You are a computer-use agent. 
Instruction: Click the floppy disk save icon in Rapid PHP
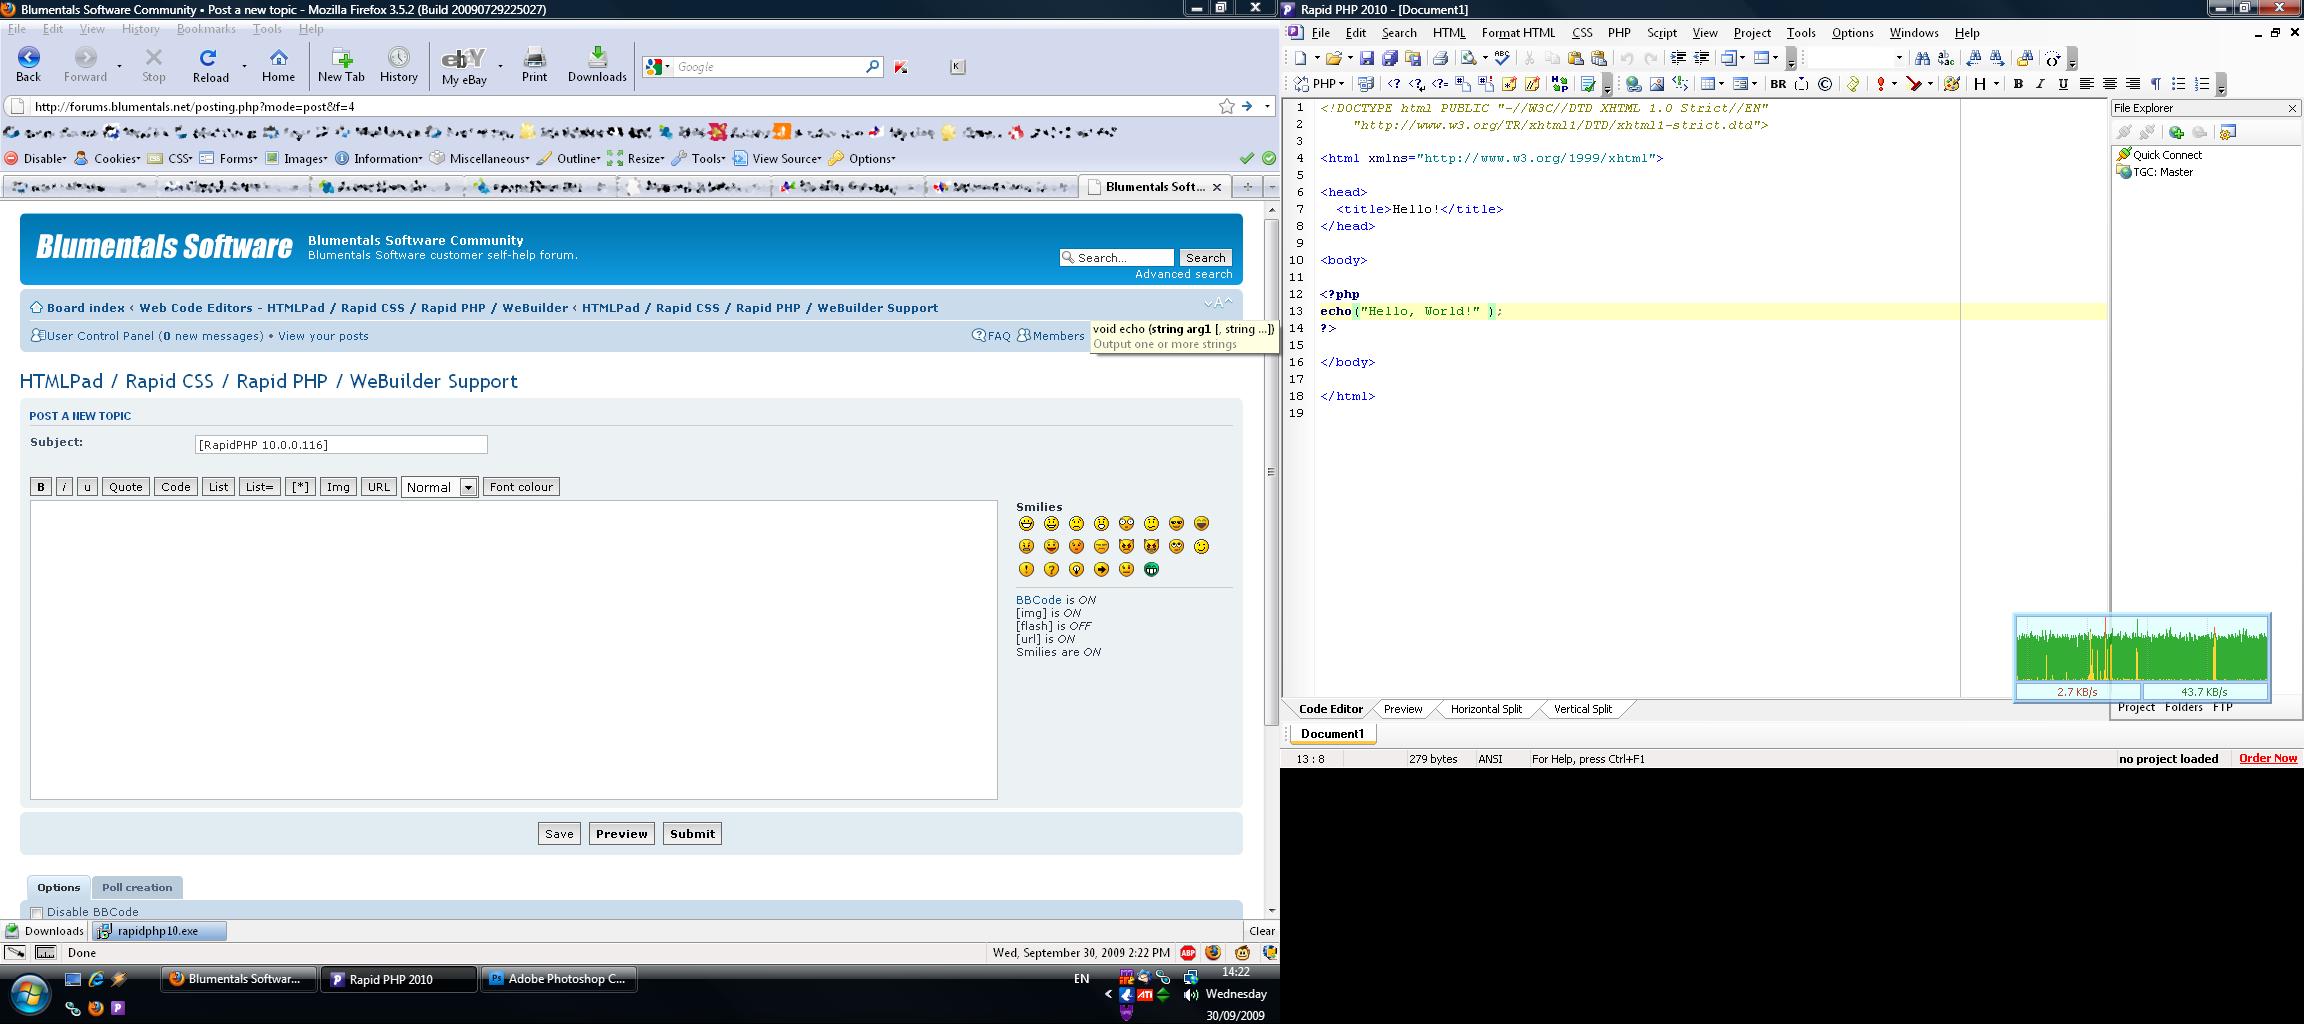pos(1366,58)
